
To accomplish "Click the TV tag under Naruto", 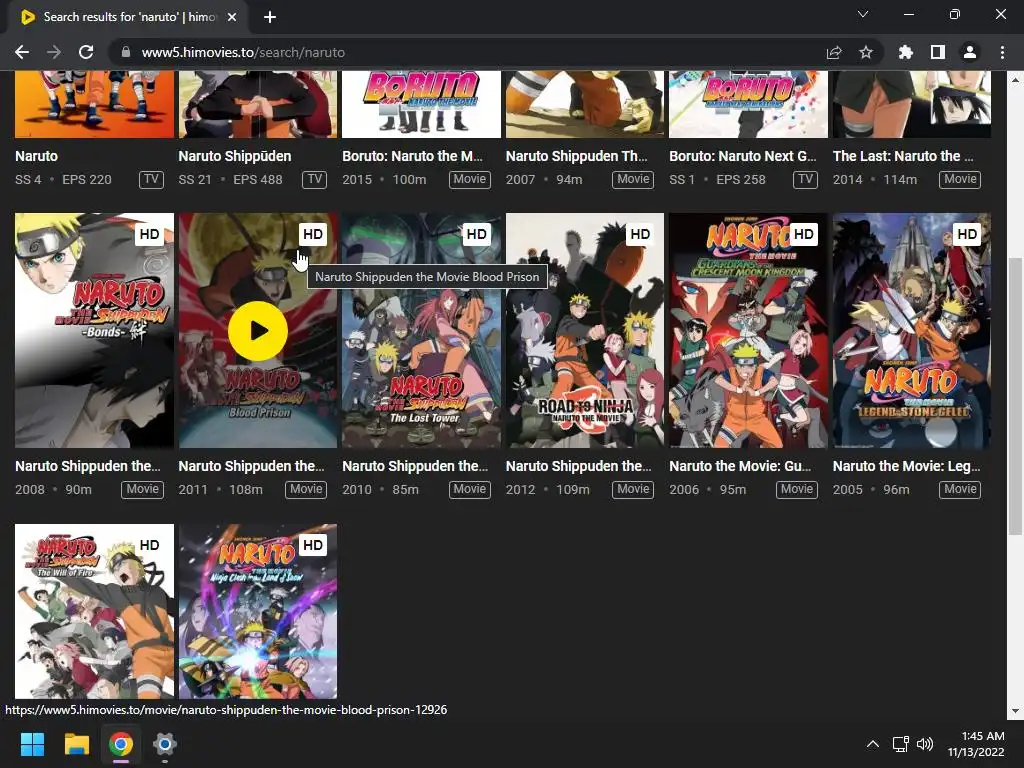I will point(151,179).
